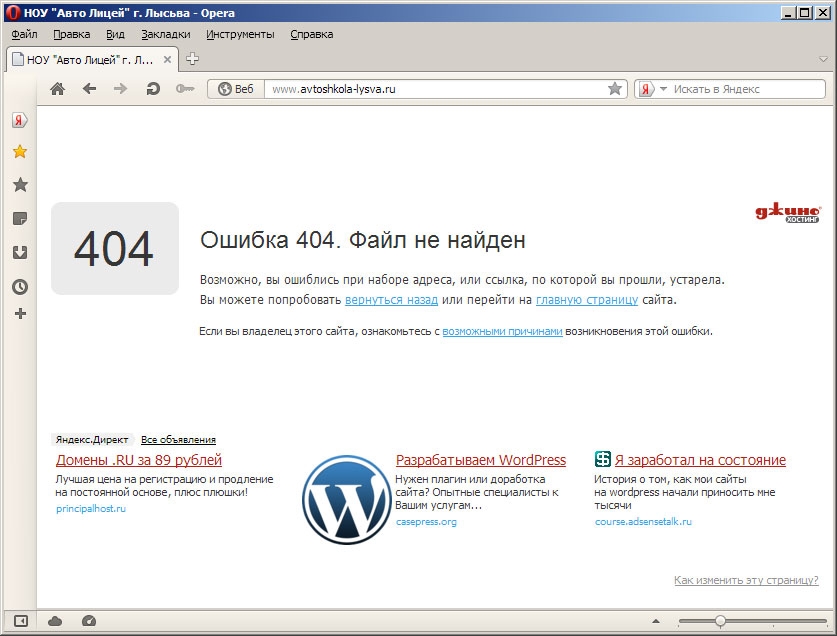Open ad 'Домены .RU за 89 рублей'

(139, 460)
